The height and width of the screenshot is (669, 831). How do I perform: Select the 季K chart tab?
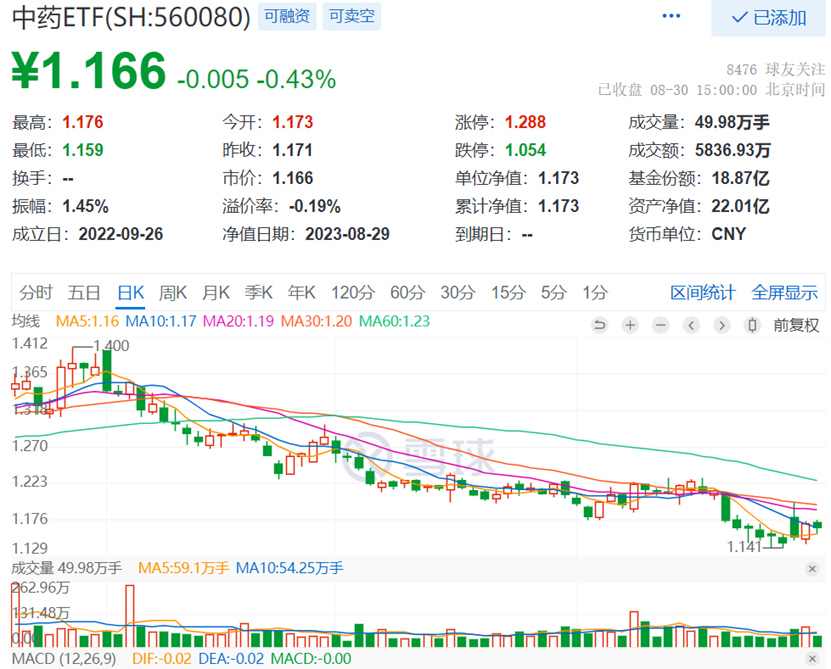tap(259, 292)
